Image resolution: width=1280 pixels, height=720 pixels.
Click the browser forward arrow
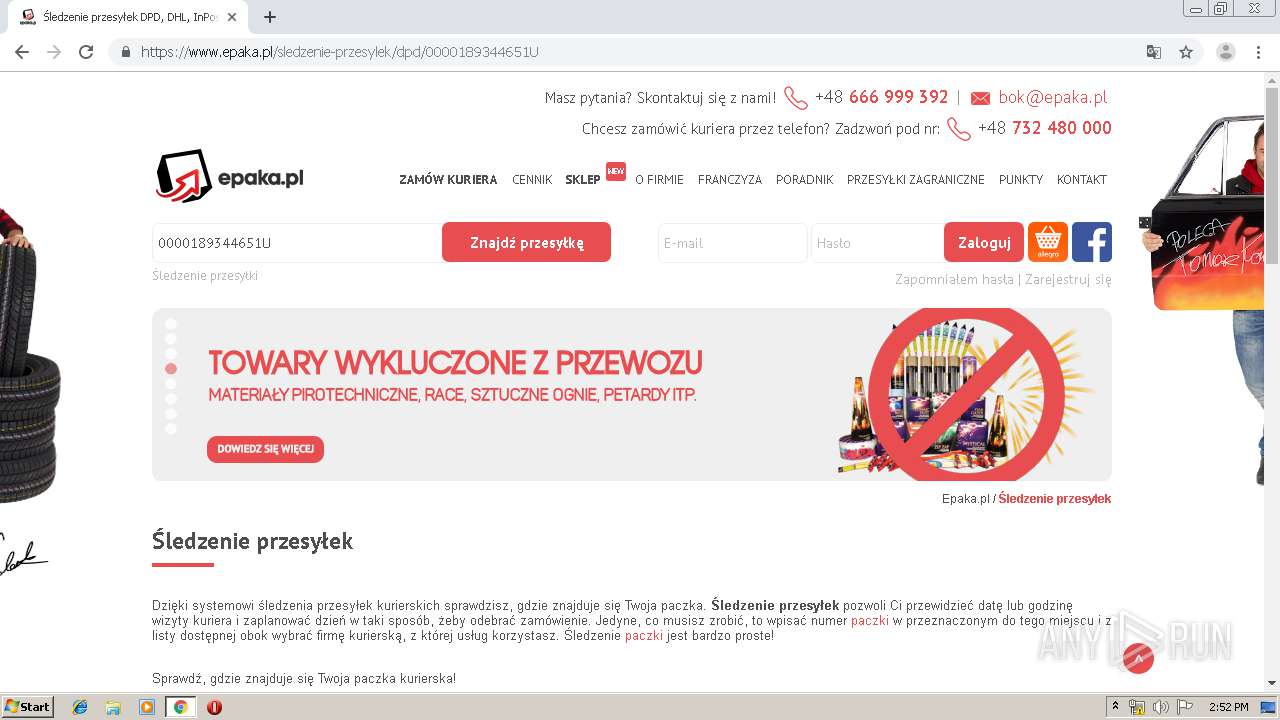coord(54,52)
